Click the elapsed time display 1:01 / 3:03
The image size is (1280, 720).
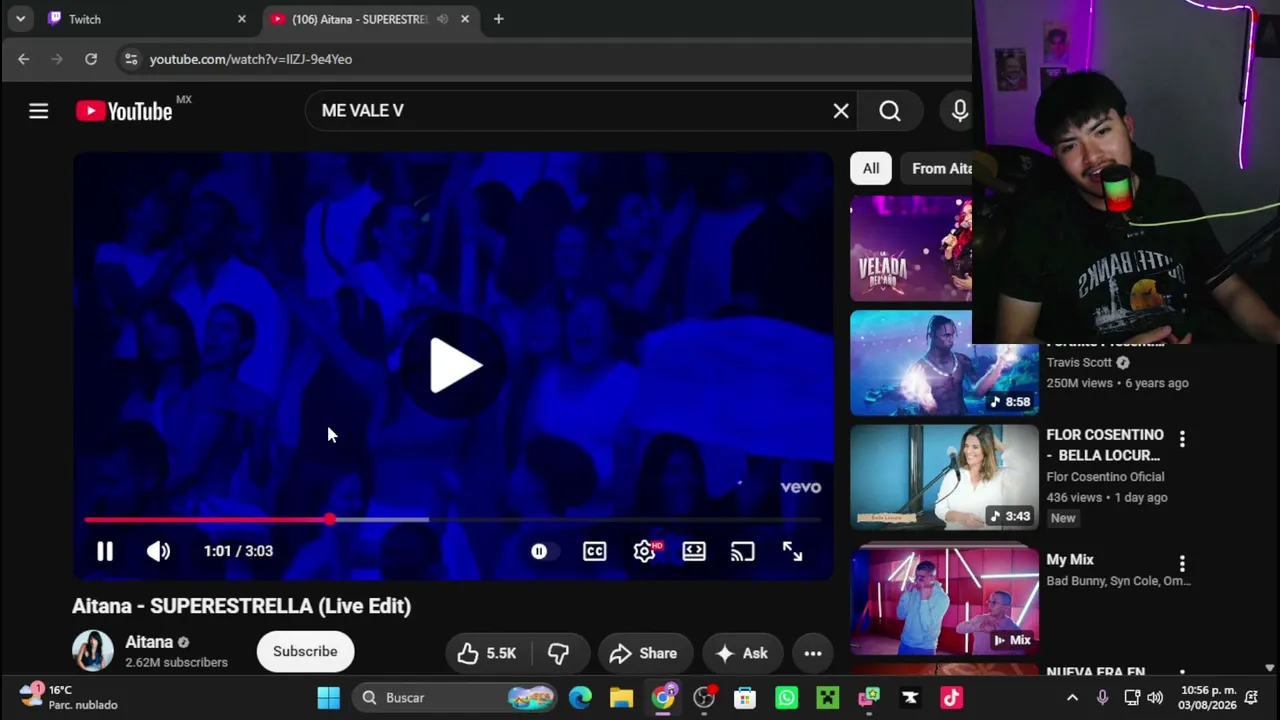238,551
